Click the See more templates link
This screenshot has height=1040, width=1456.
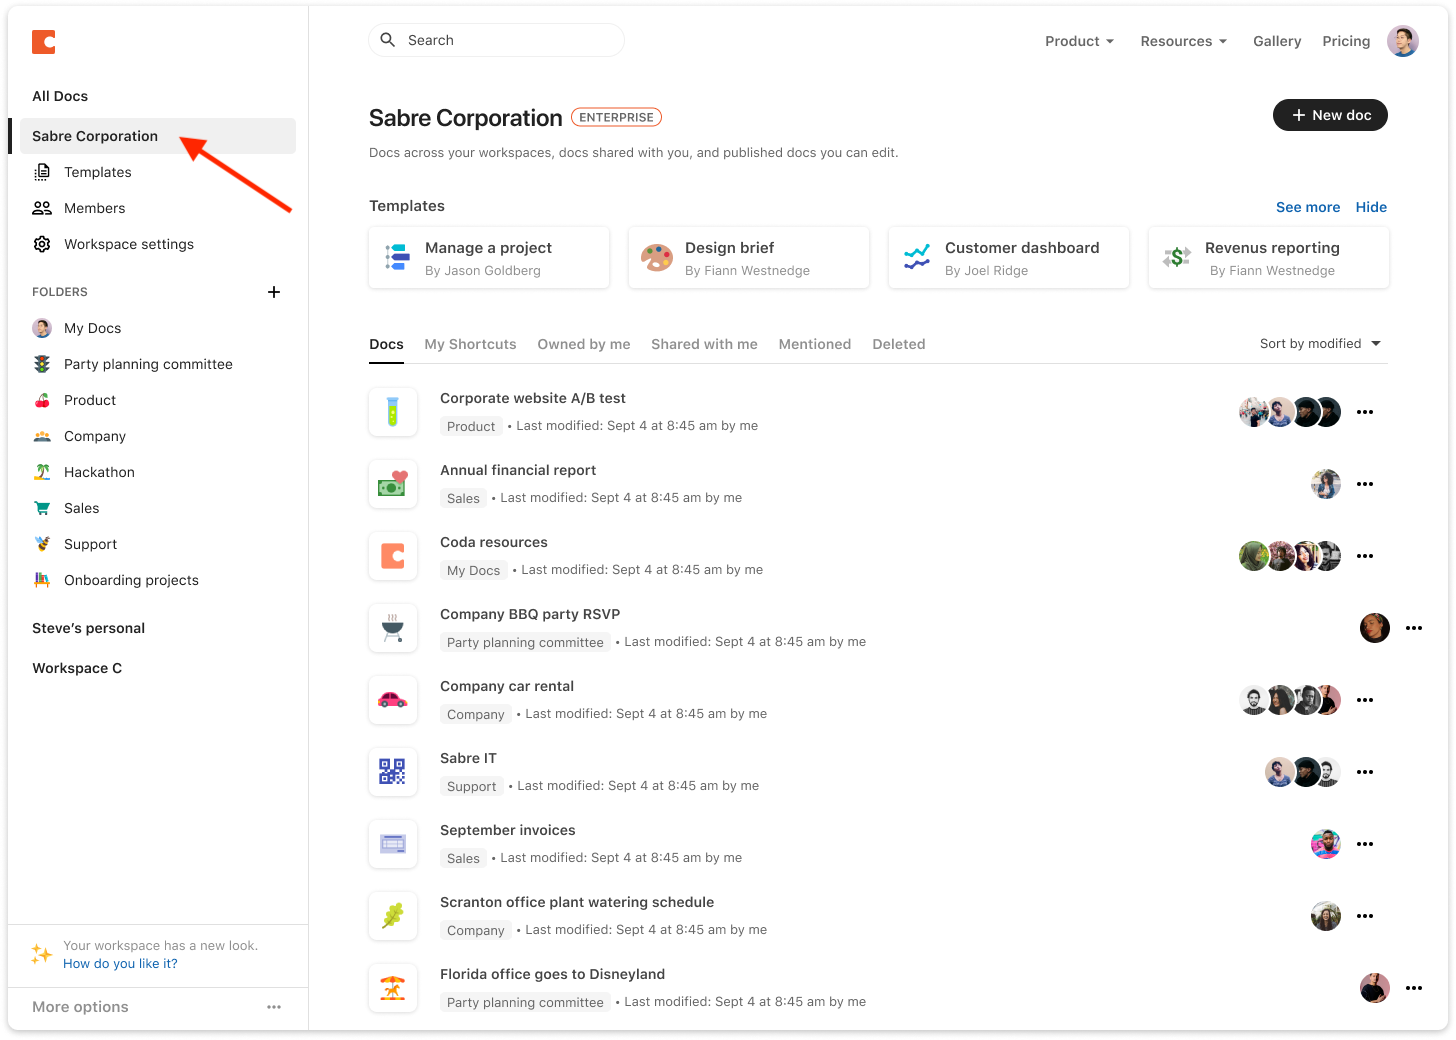click(1308, 207)
